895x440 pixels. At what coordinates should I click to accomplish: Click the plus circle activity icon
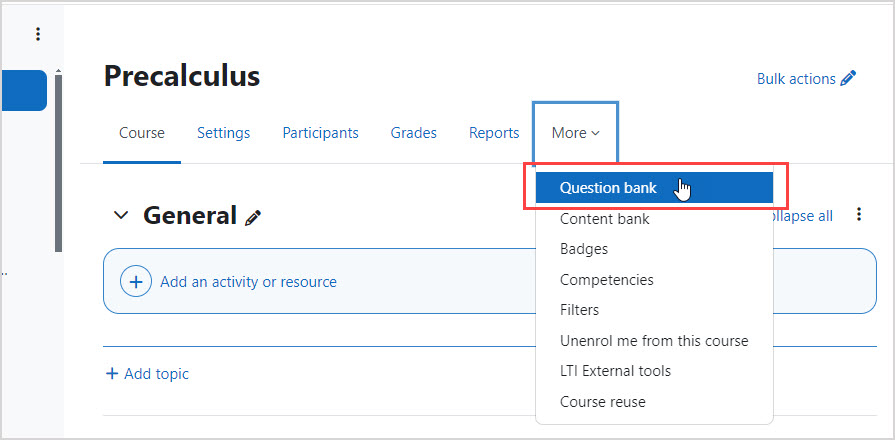point(136,281)
